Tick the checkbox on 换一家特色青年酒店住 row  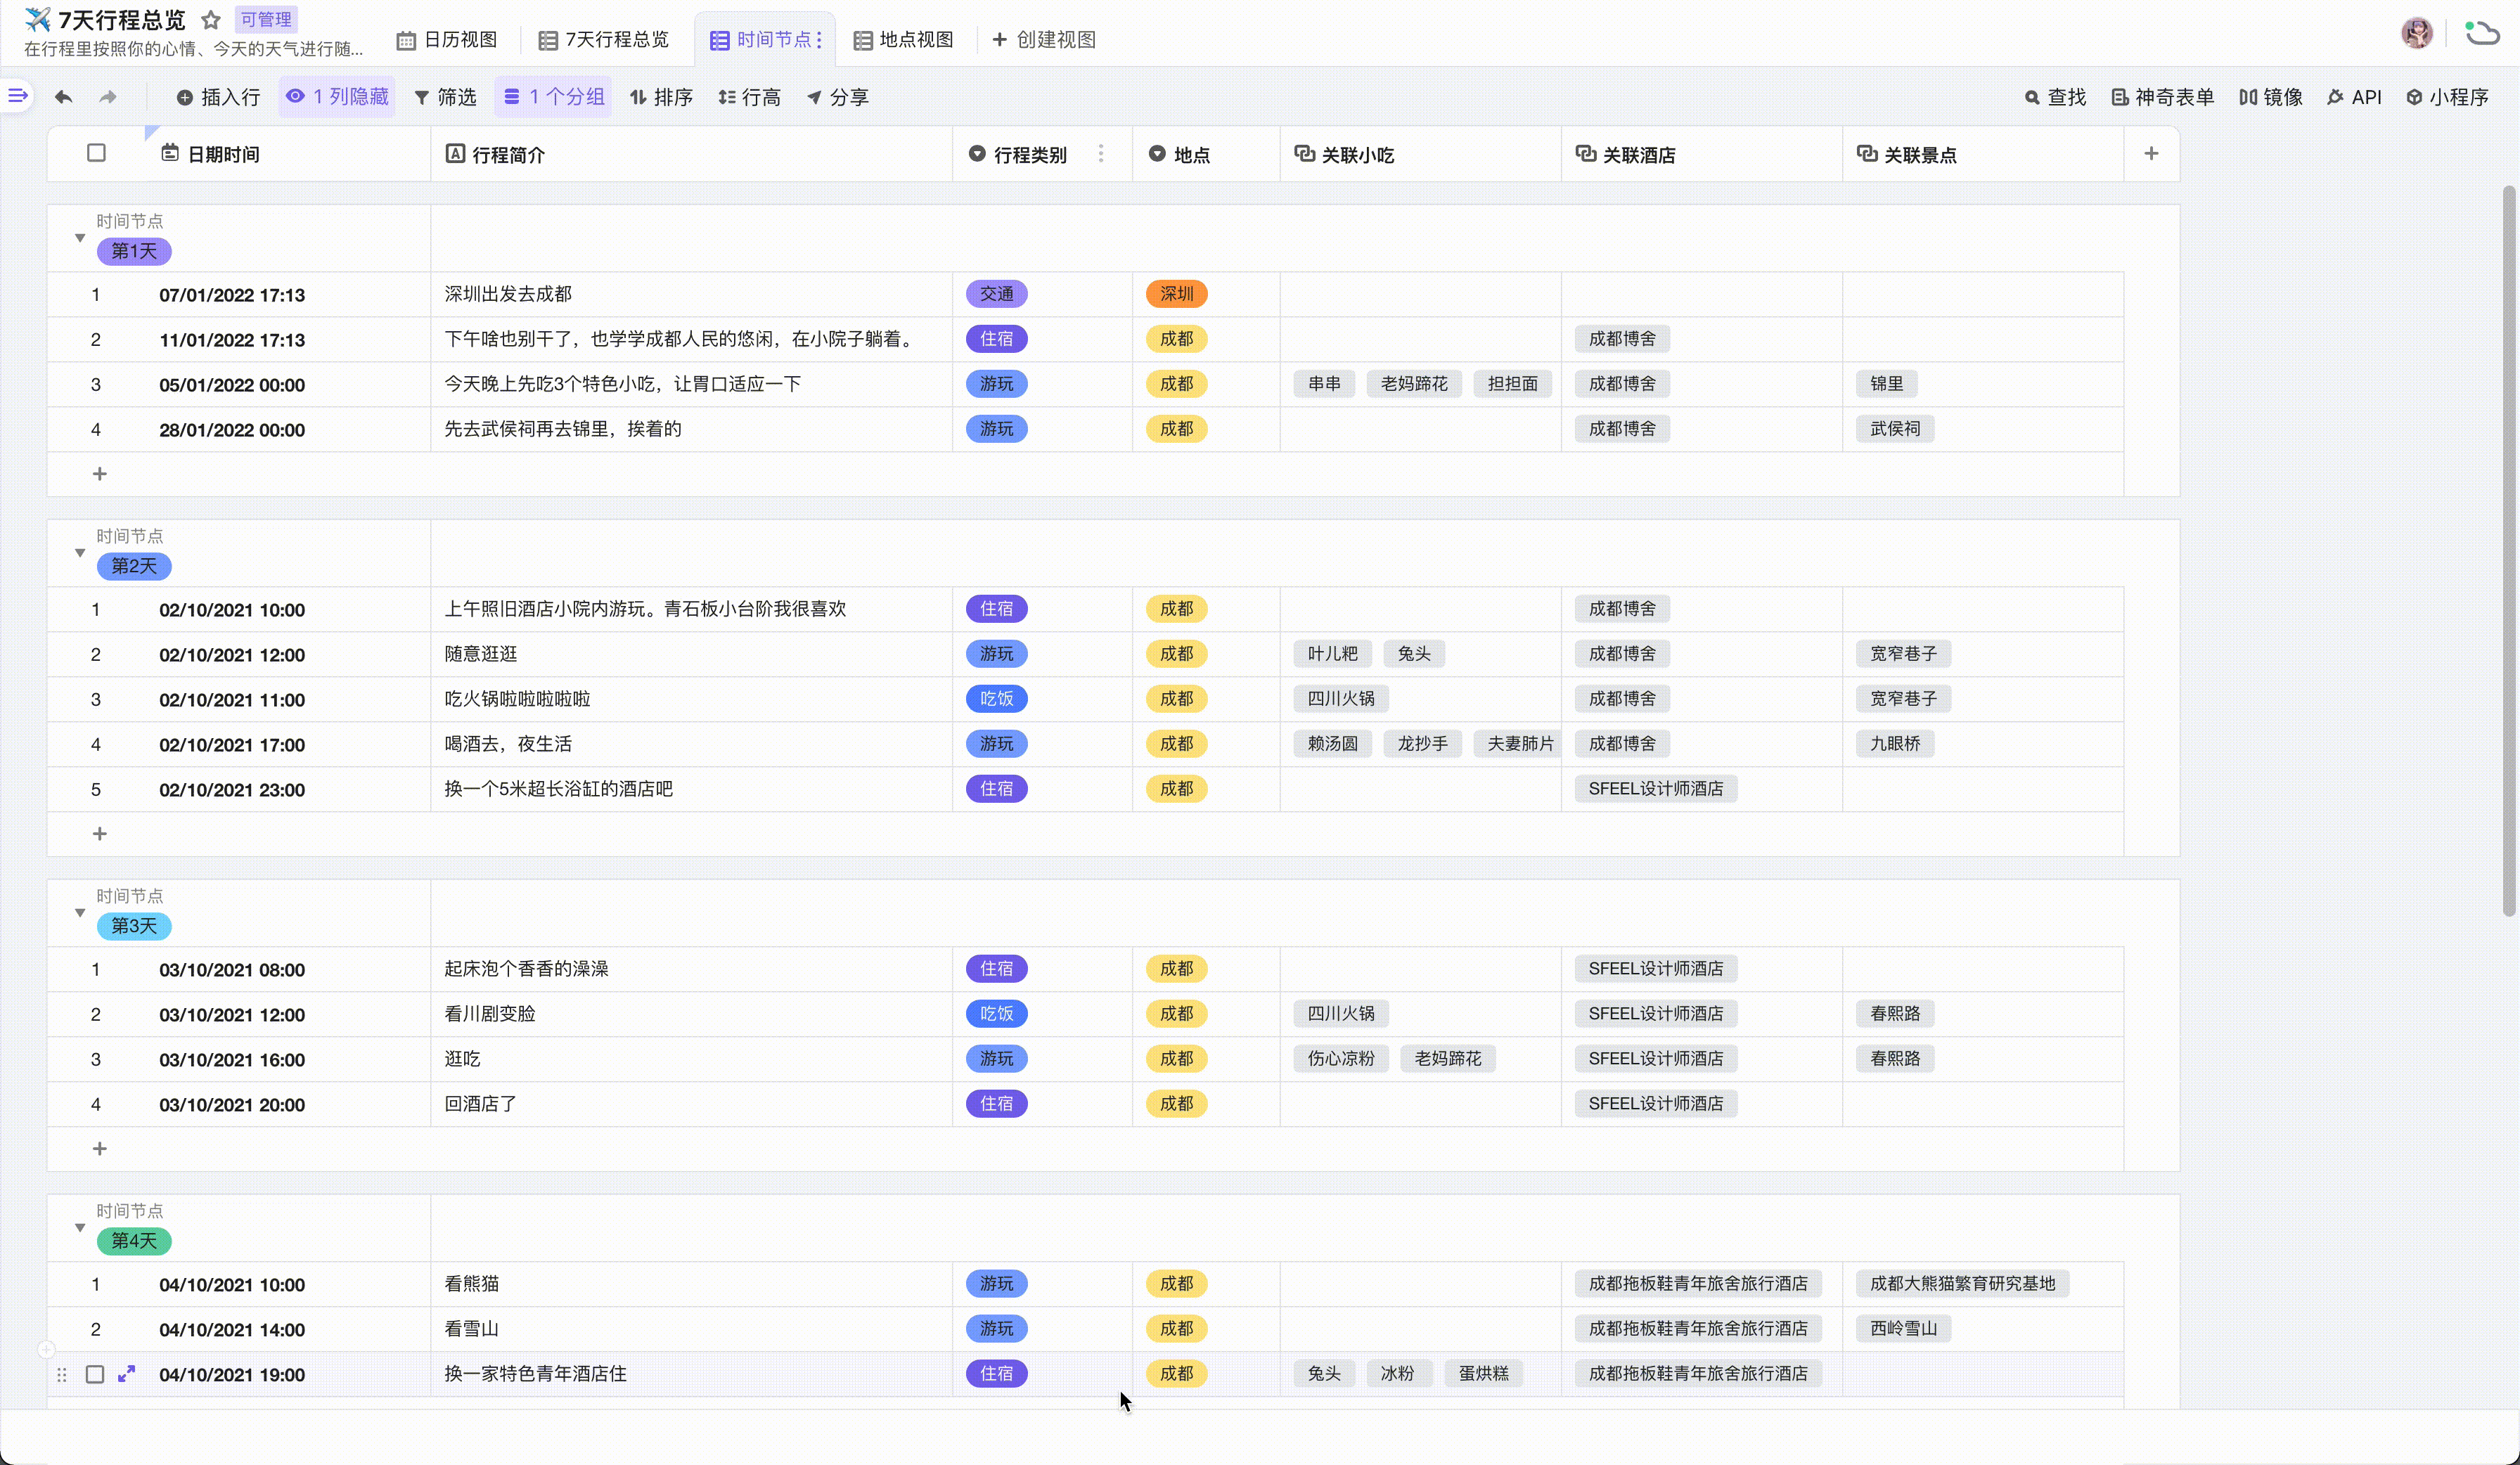[95, 1374]
